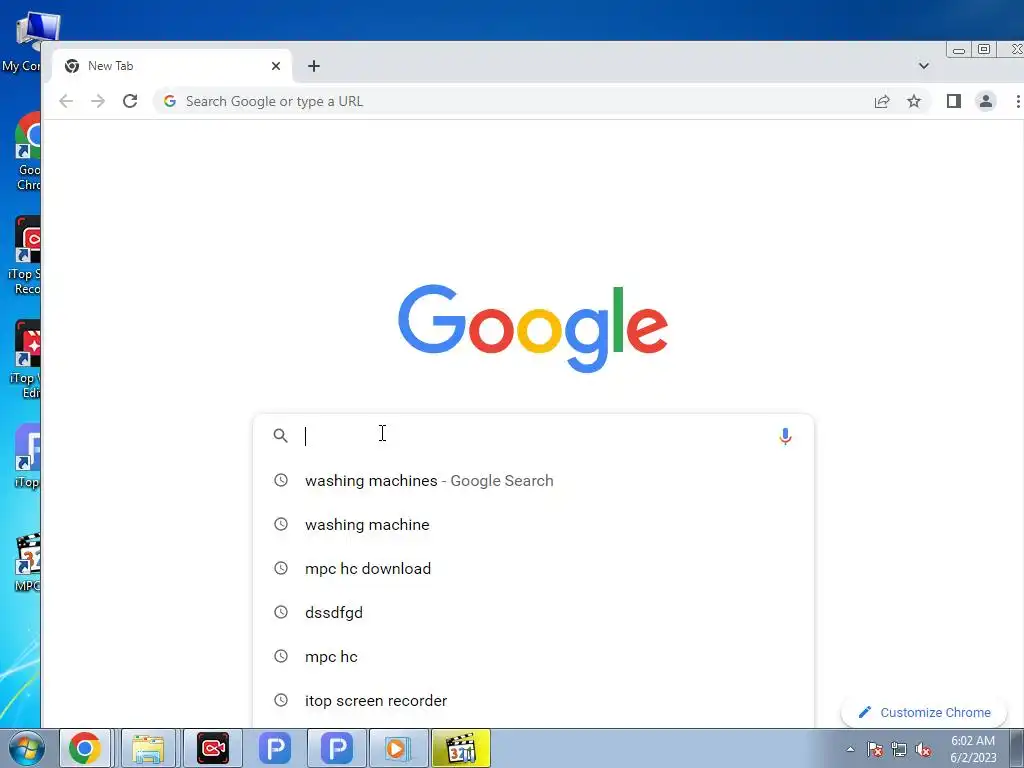This screenshot has width=1024, height=768.
Task: Open a new tab with plus button
Action: tap(314, 66)
